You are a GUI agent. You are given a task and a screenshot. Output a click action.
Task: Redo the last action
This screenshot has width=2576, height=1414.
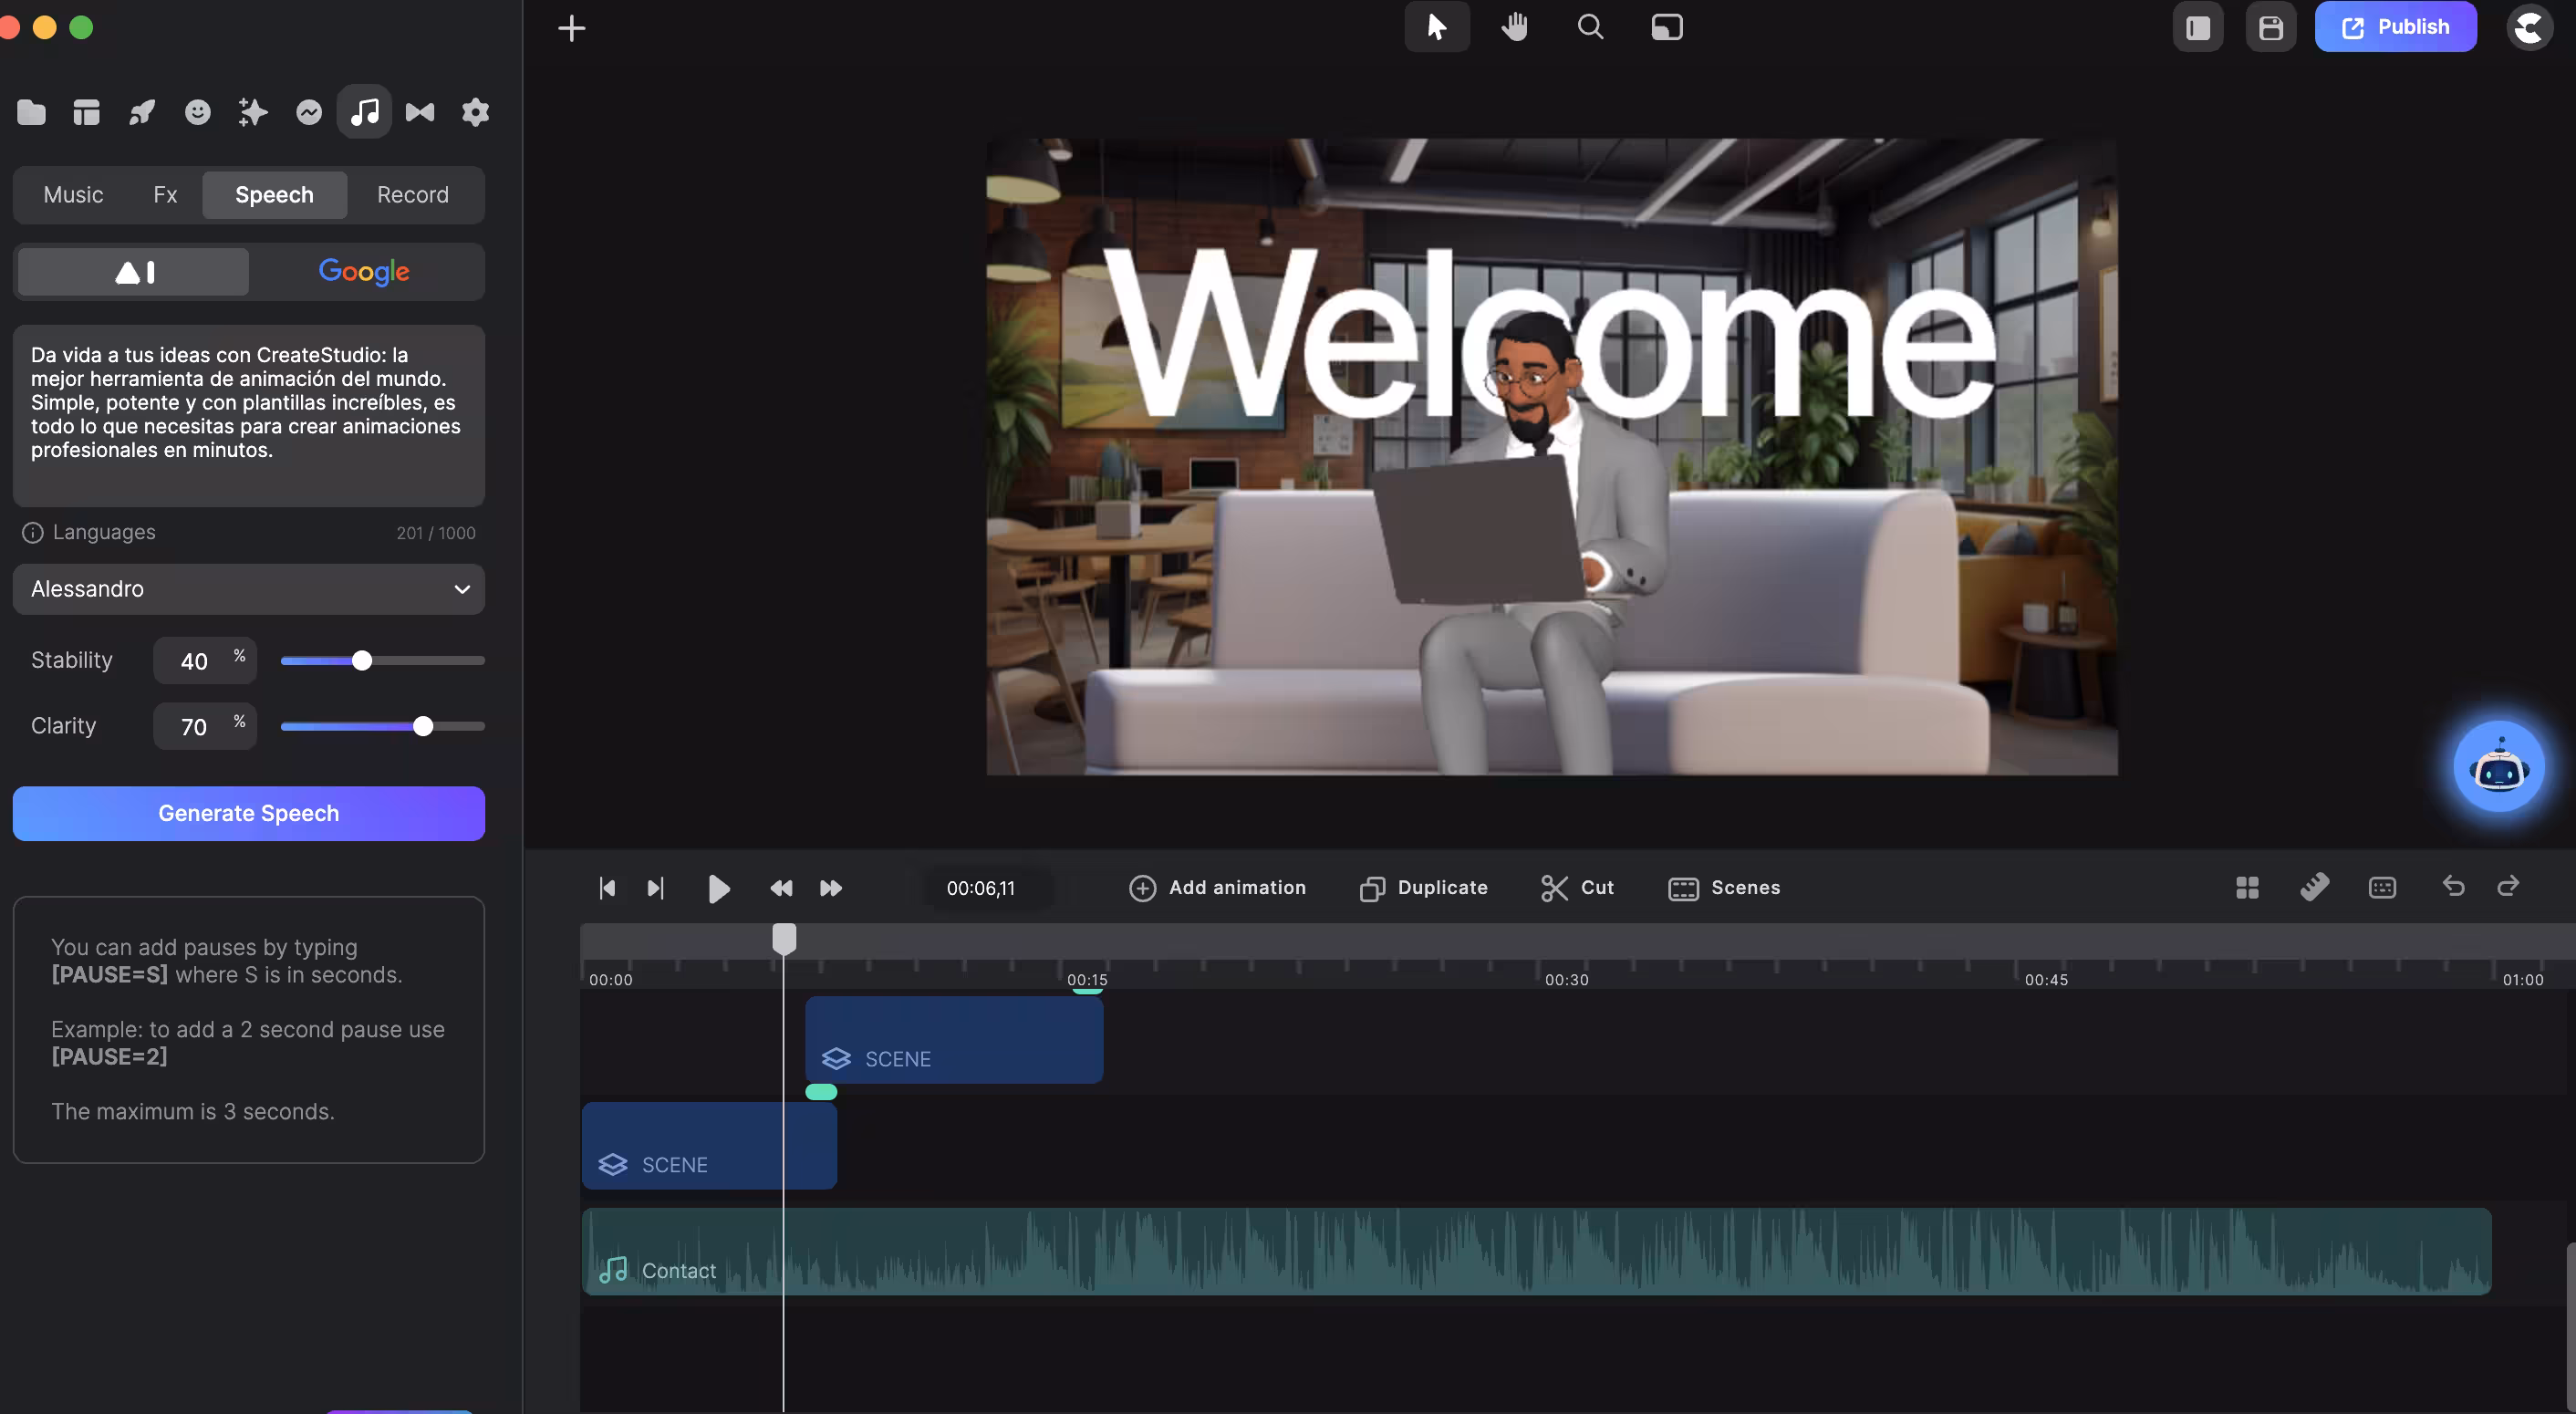pos(2508,886)
